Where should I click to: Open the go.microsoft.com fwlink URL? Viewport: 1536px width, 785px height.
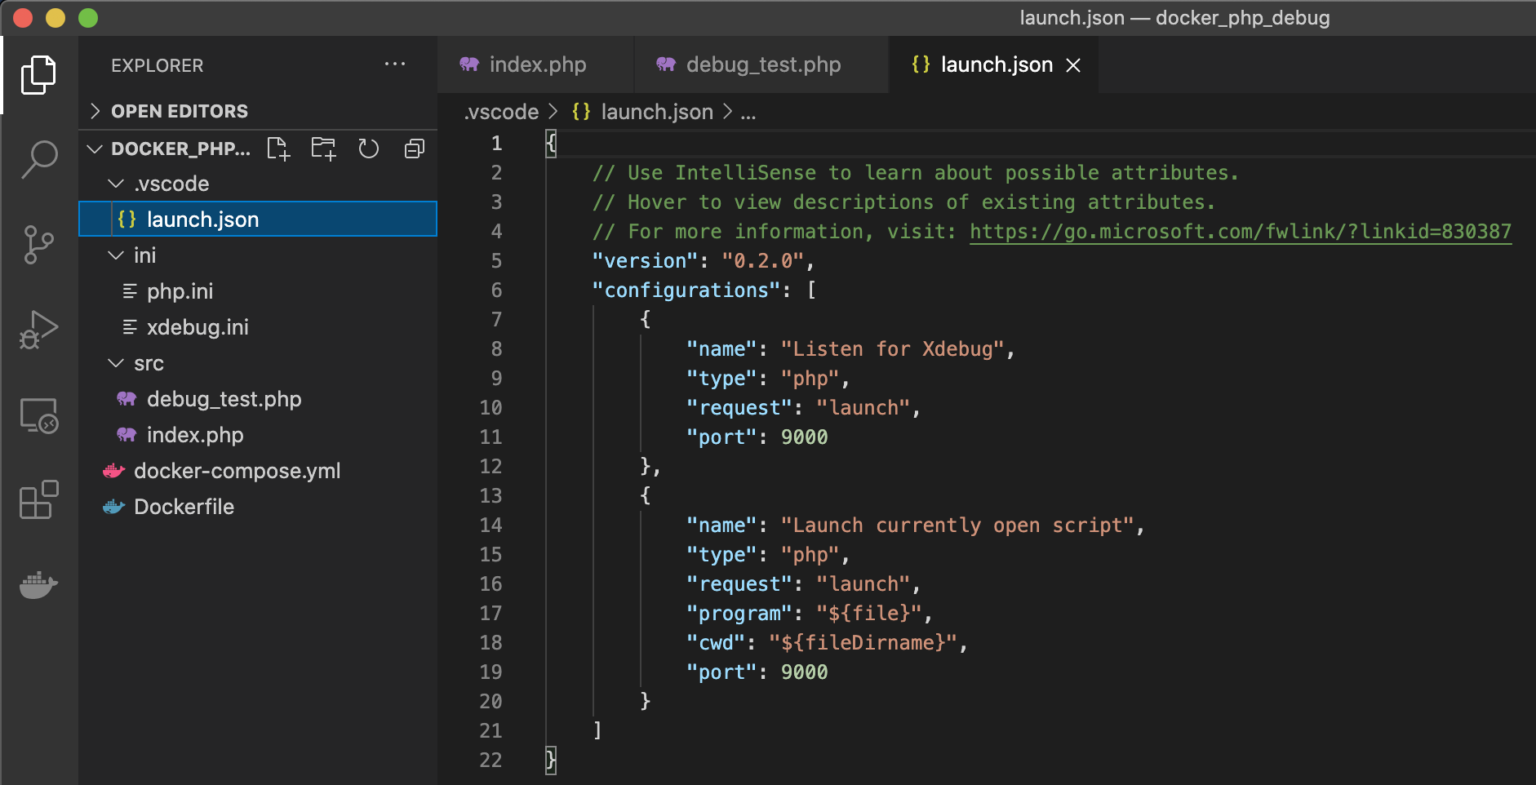(x=1240, y=232)
